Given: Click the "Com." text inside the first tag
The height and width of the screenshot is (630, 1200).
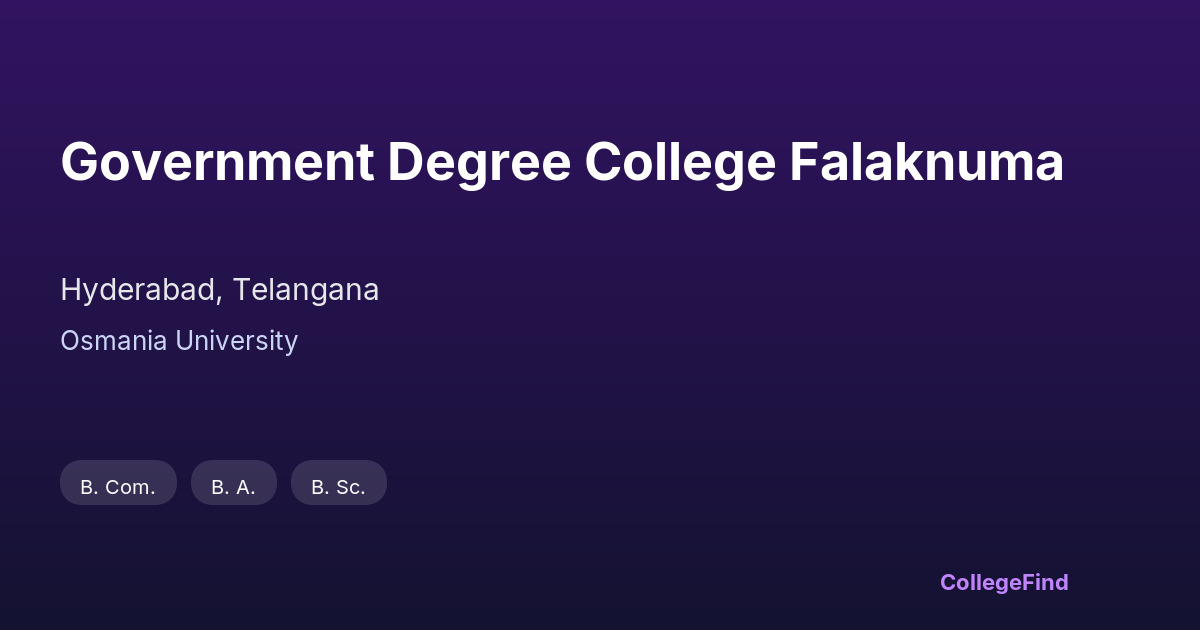Looking at the screenshot, I should tap(130, 488).
